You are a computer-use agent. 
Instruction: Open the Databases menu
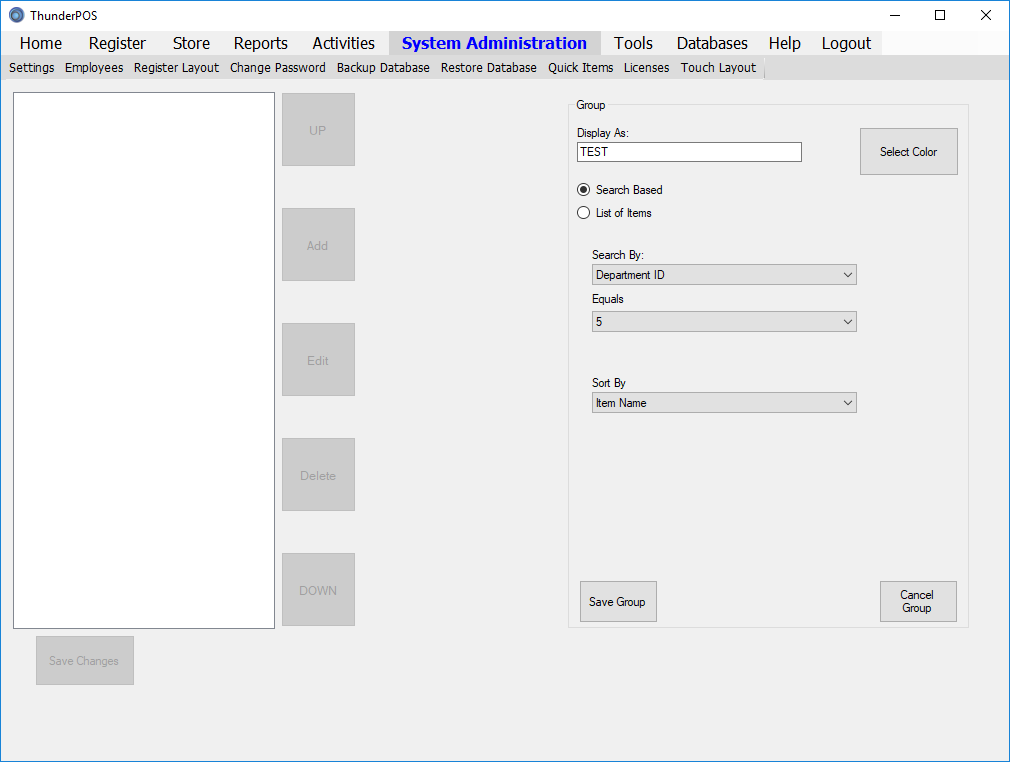pyautogui.click(x=712, y=43)
